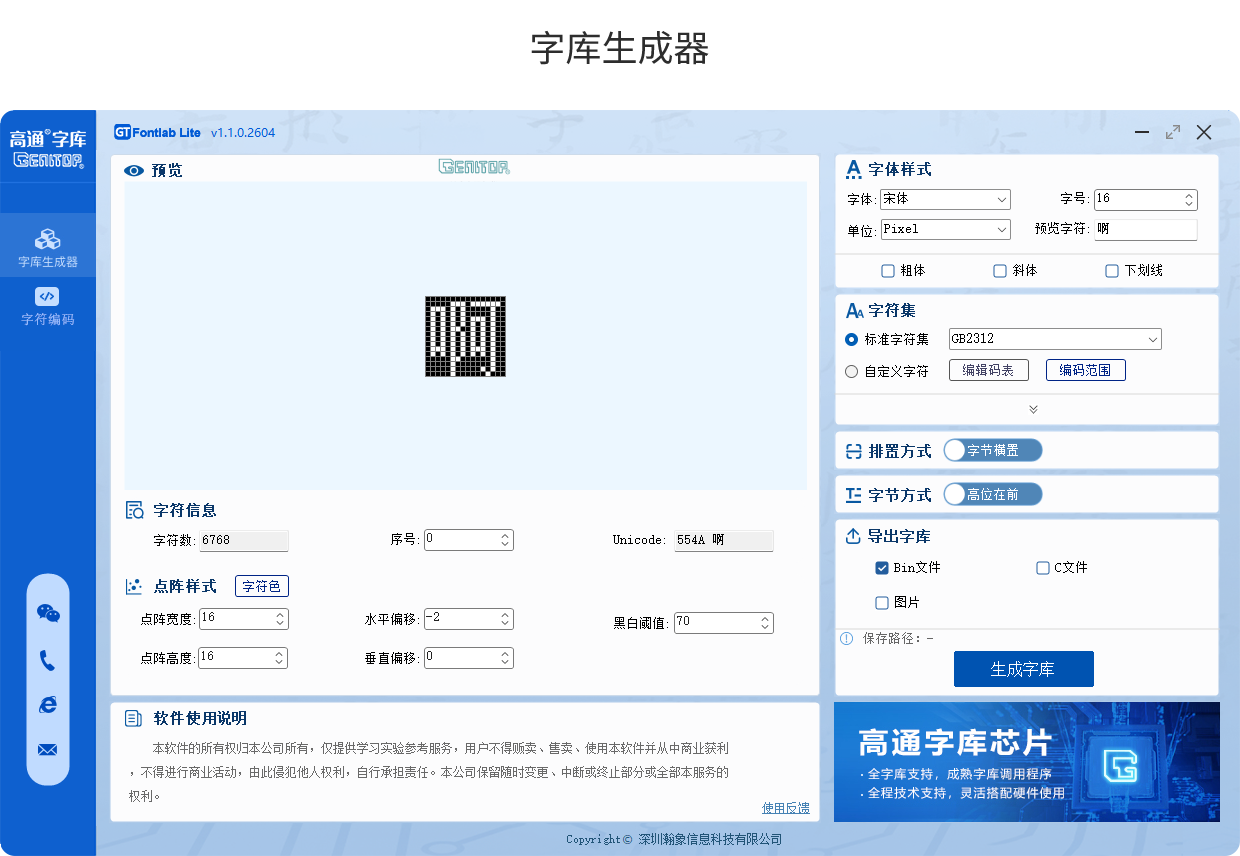Click the 生成字库 button
The image size is (1240, 856).
click(x=1023, y=669)
